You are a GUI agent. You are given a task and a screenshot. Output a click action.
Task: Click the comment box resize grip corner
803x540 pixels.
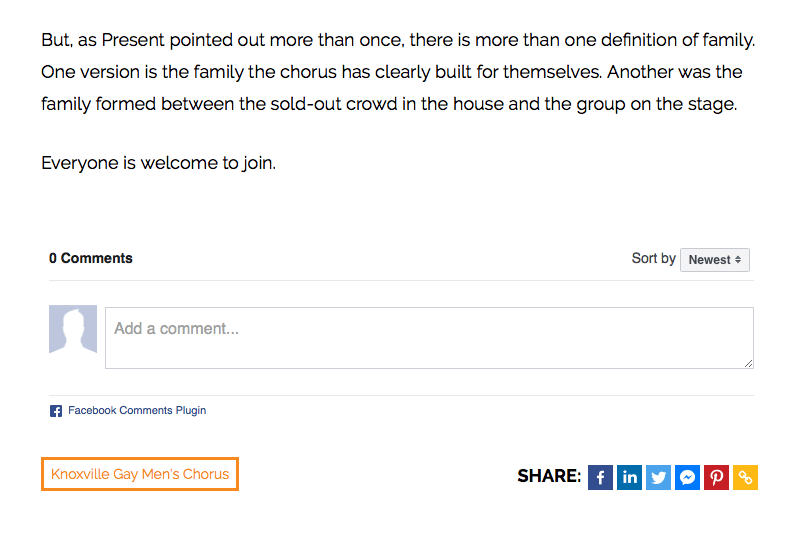pos(748,363)
